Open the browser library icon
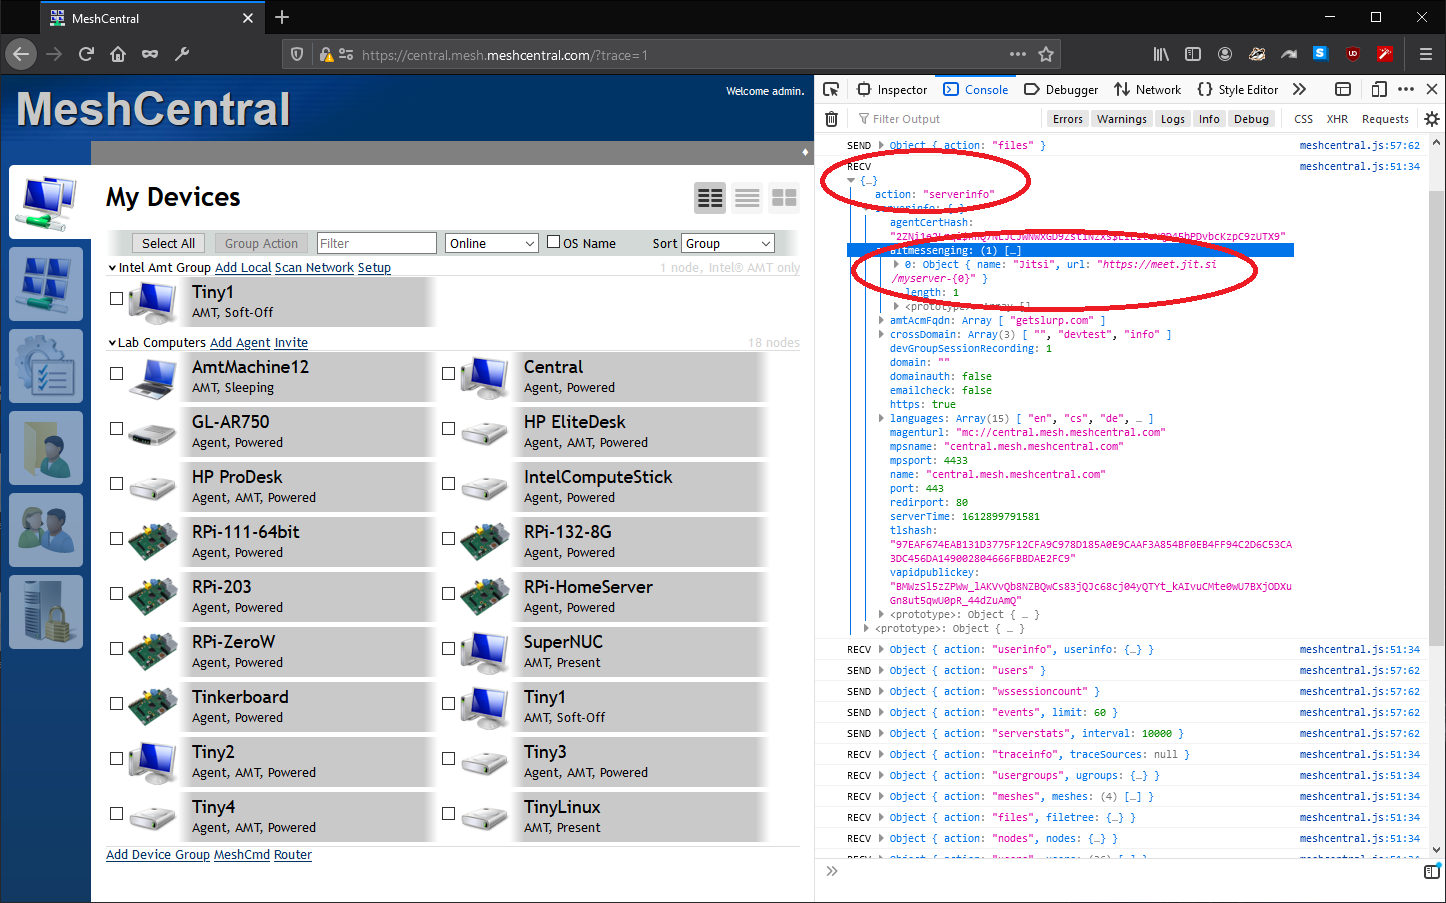Image resolution: width=1446 pixels, height=903 pixels. pos(1161,54)
